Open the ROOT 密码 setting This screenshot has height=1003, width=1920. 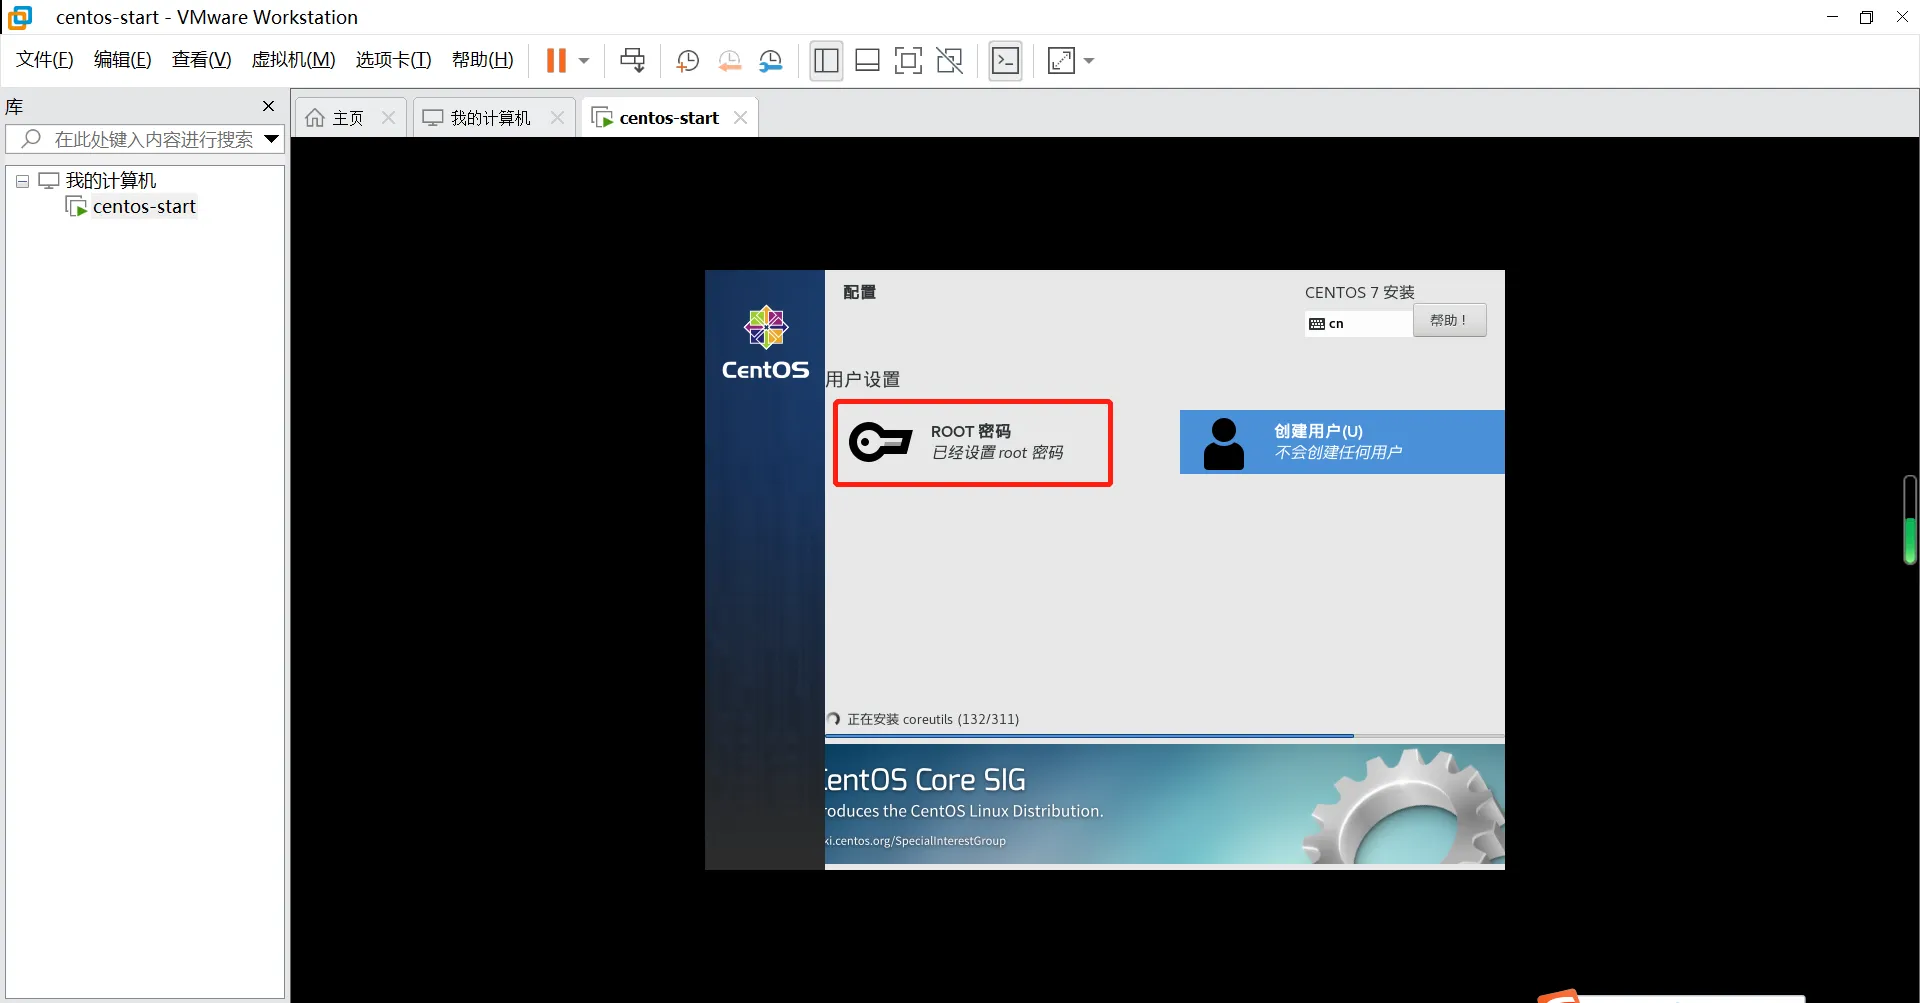[973, 443]
